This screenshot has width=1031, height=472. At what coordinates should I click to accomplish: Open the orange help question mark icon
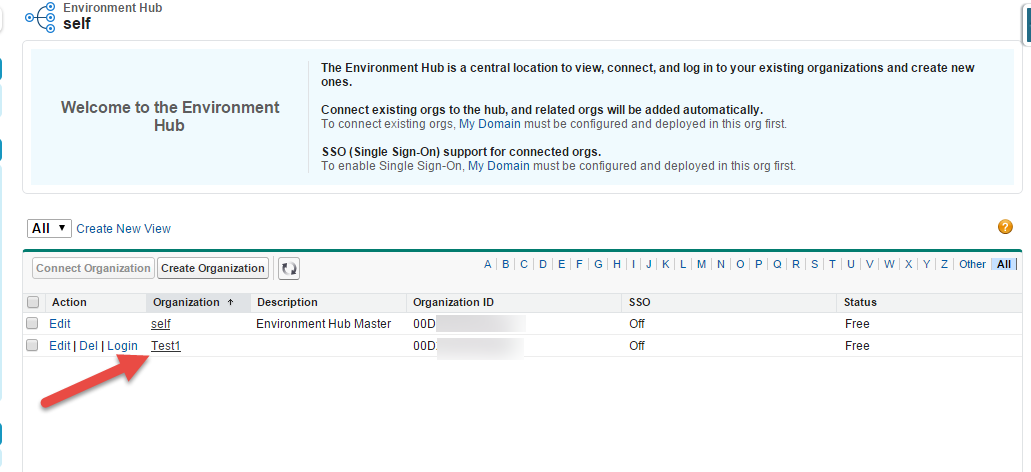click(x=1005, y=227)
